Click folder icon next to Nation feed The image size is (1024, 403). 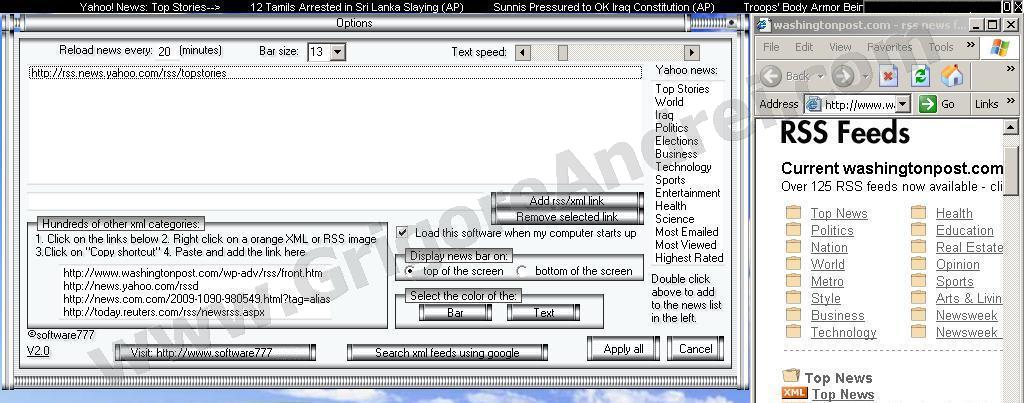(793, 246)
